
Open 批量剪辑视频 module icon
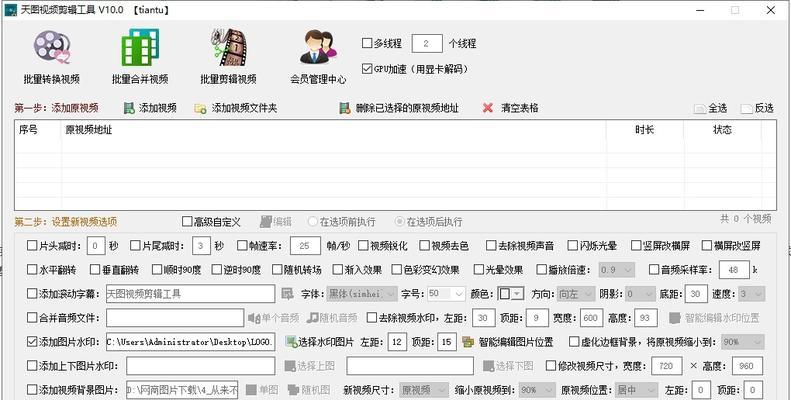[229, 47]
